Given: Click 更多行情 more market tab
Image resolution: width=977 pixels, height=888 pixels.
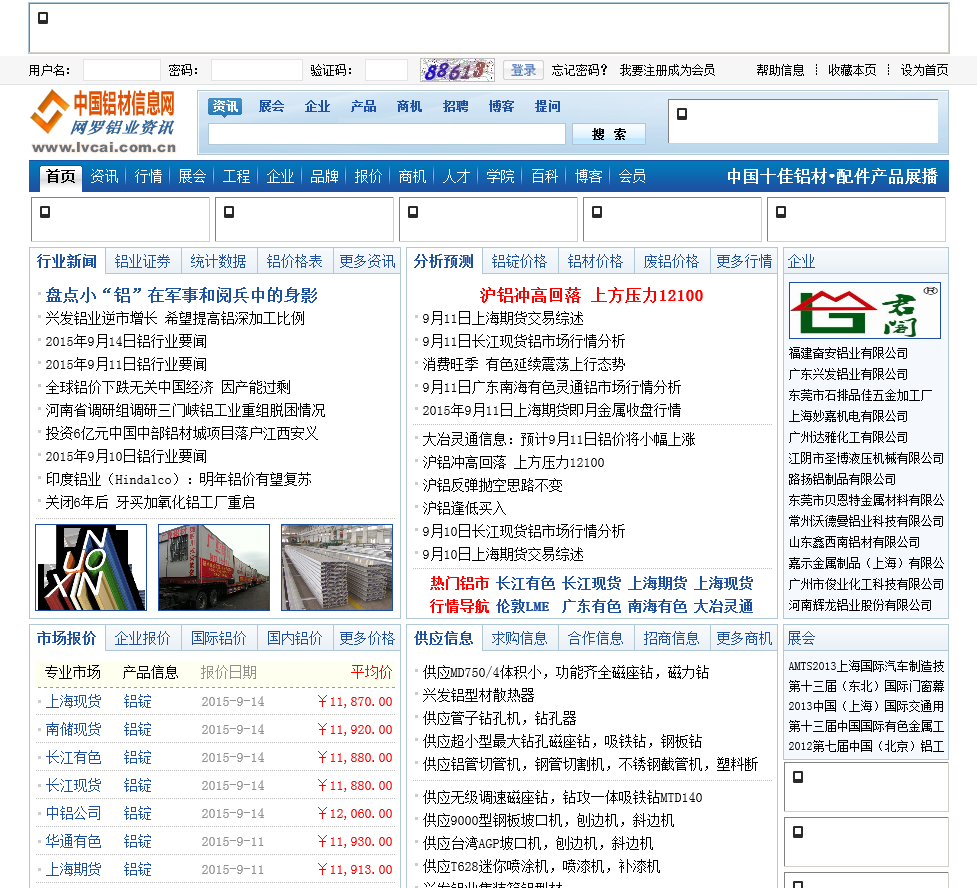Looking at the screenshot, I should coord(744,261).
